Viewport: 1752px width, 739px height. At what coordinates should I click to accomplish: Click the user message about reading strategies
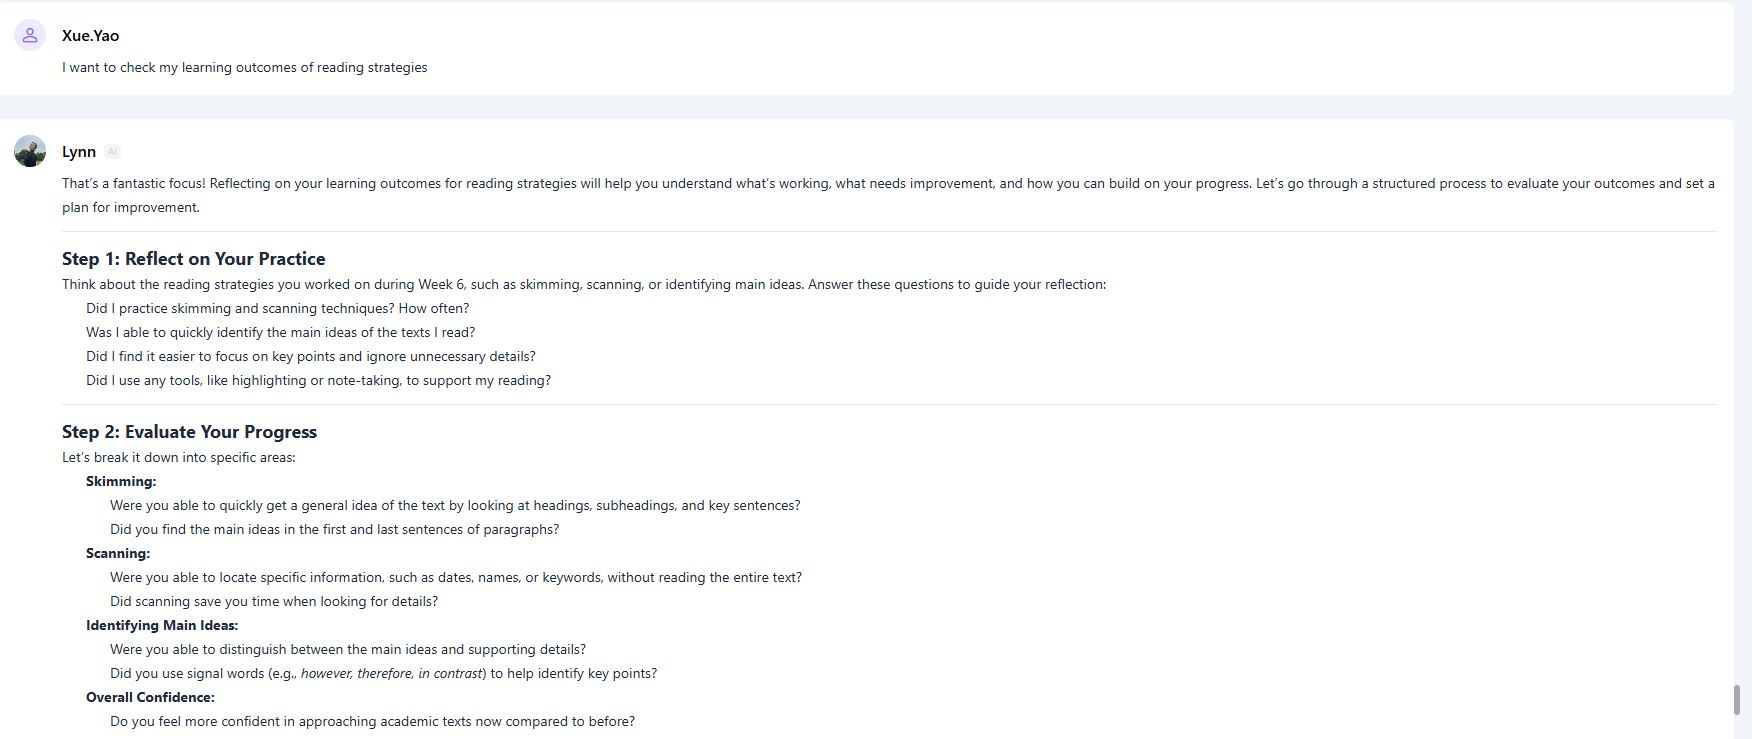pyautogui.click(x=244, y=67)
